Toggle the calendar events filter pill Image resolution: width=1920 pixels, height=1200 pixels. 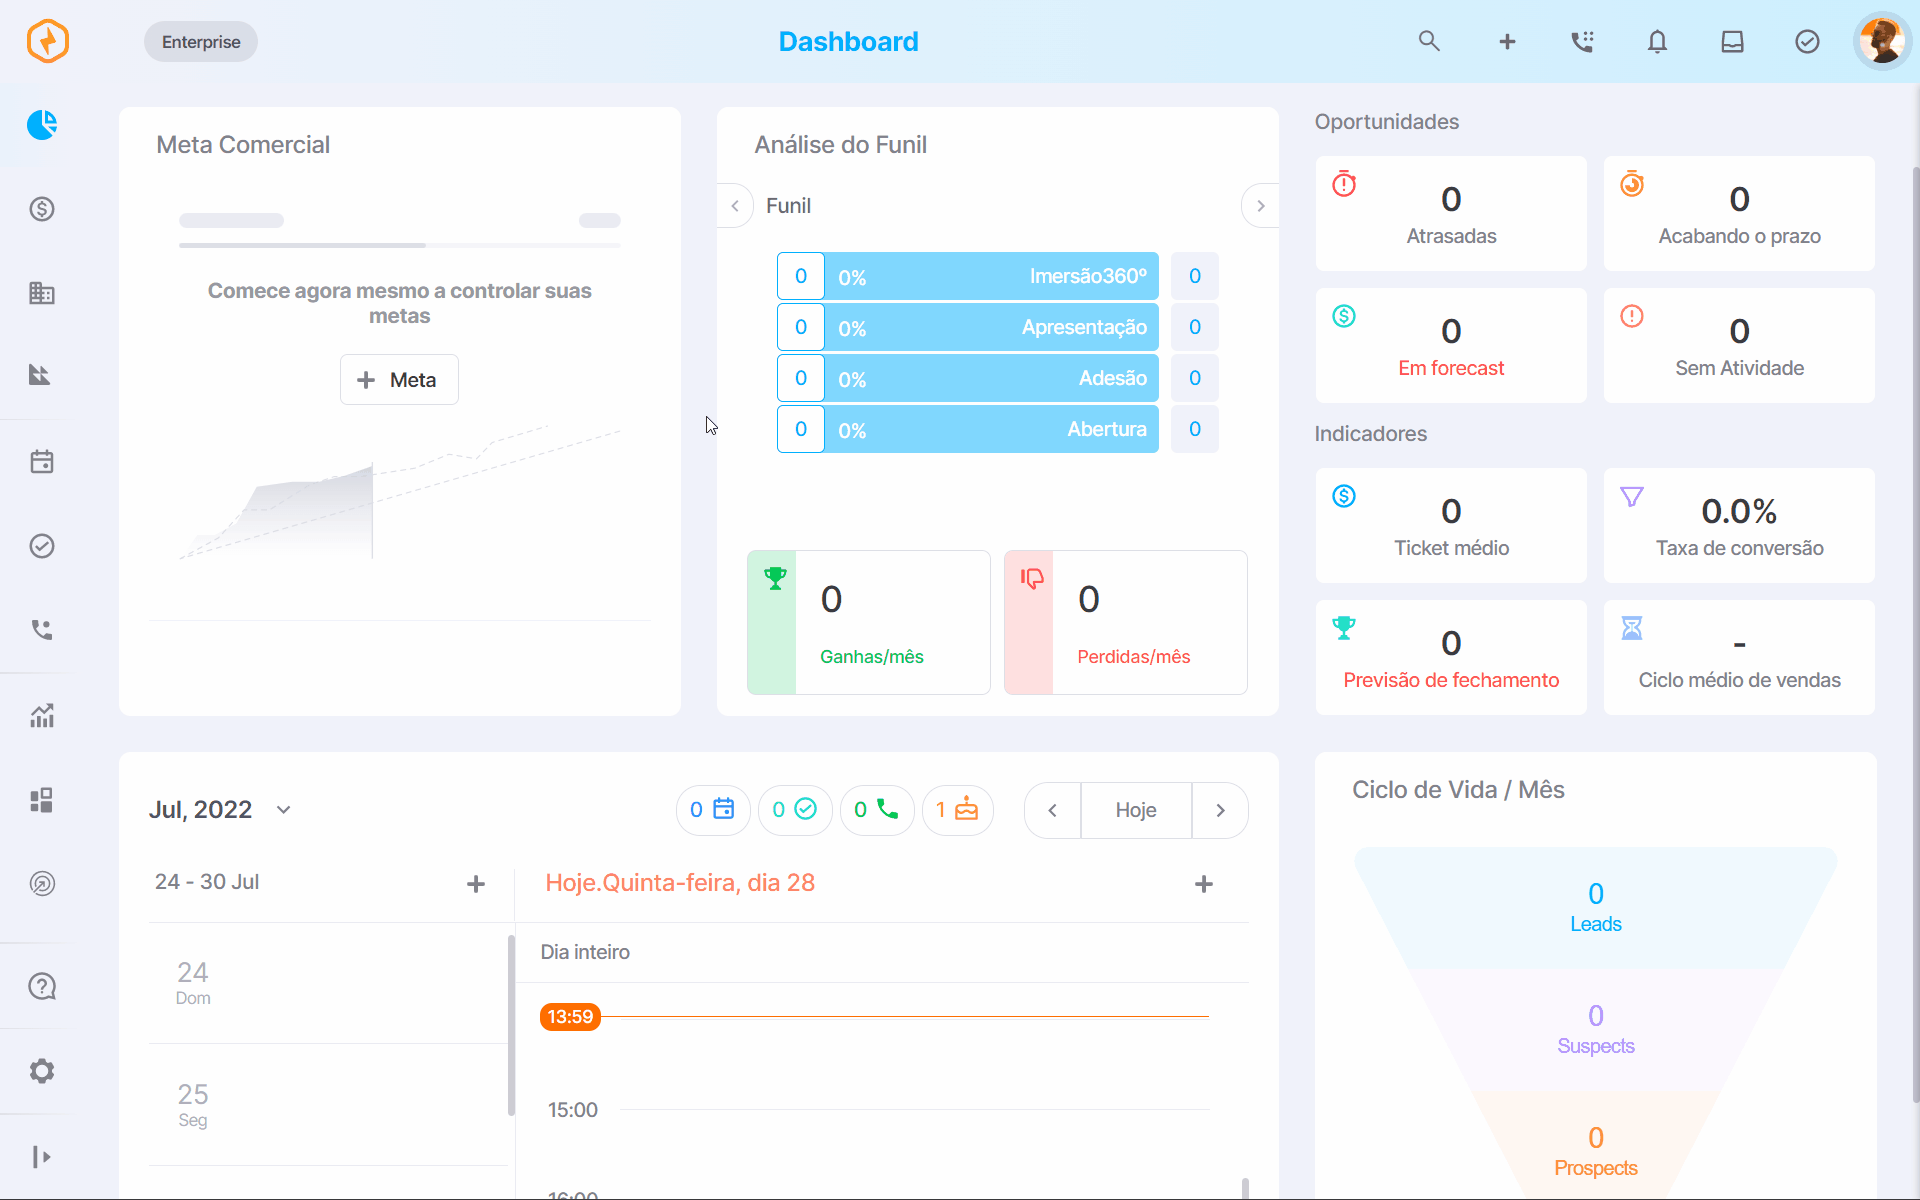(x=713, y=809)
